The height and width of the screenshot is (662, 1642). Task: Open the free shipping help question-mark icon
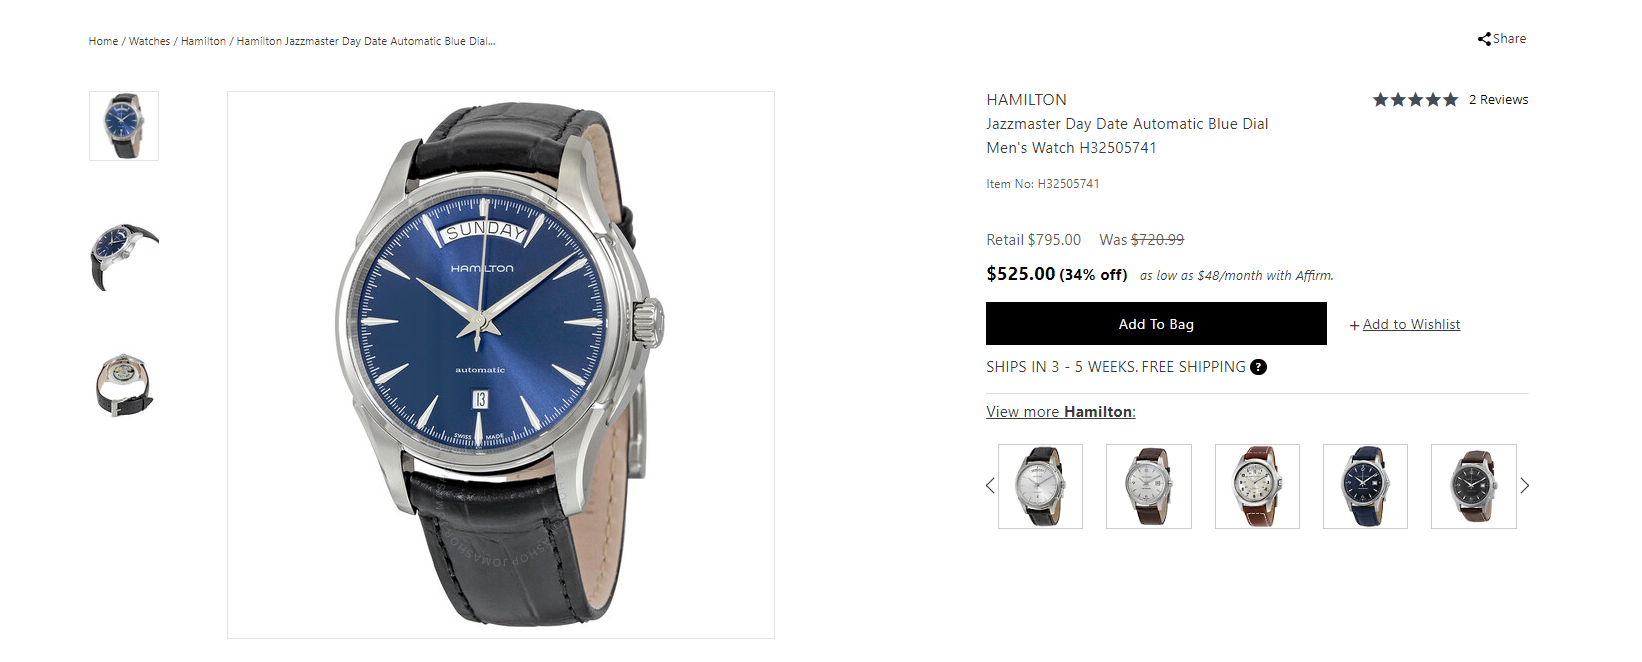coord(1258,367)
